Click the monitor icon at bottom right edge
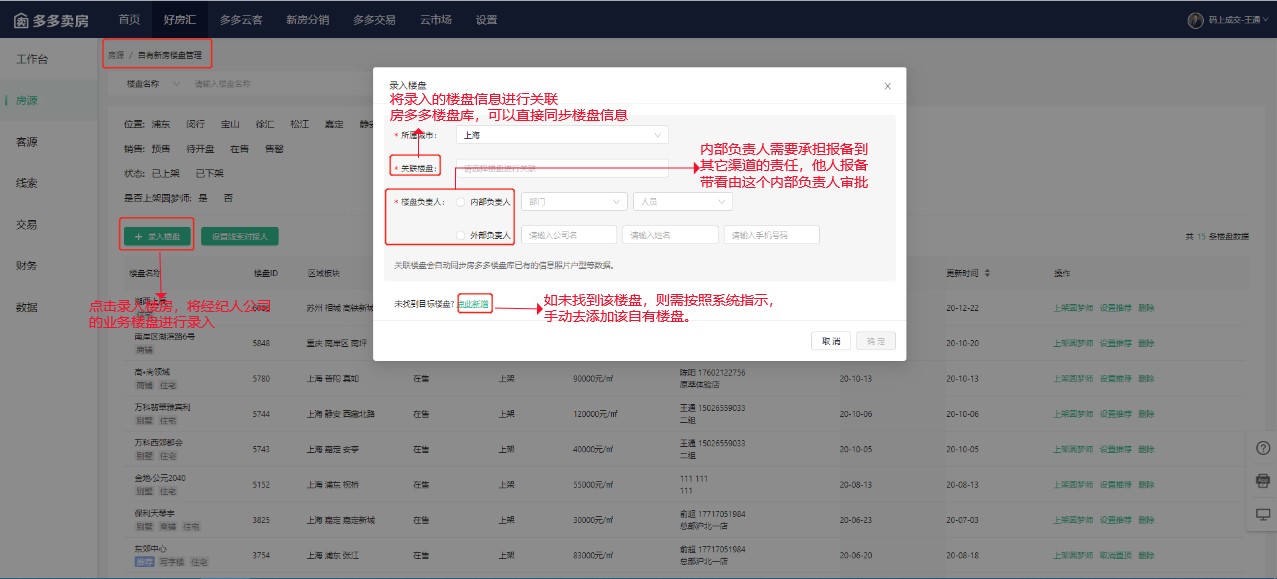This screenshot has height=579, width=1277. tap(1262, 514)
